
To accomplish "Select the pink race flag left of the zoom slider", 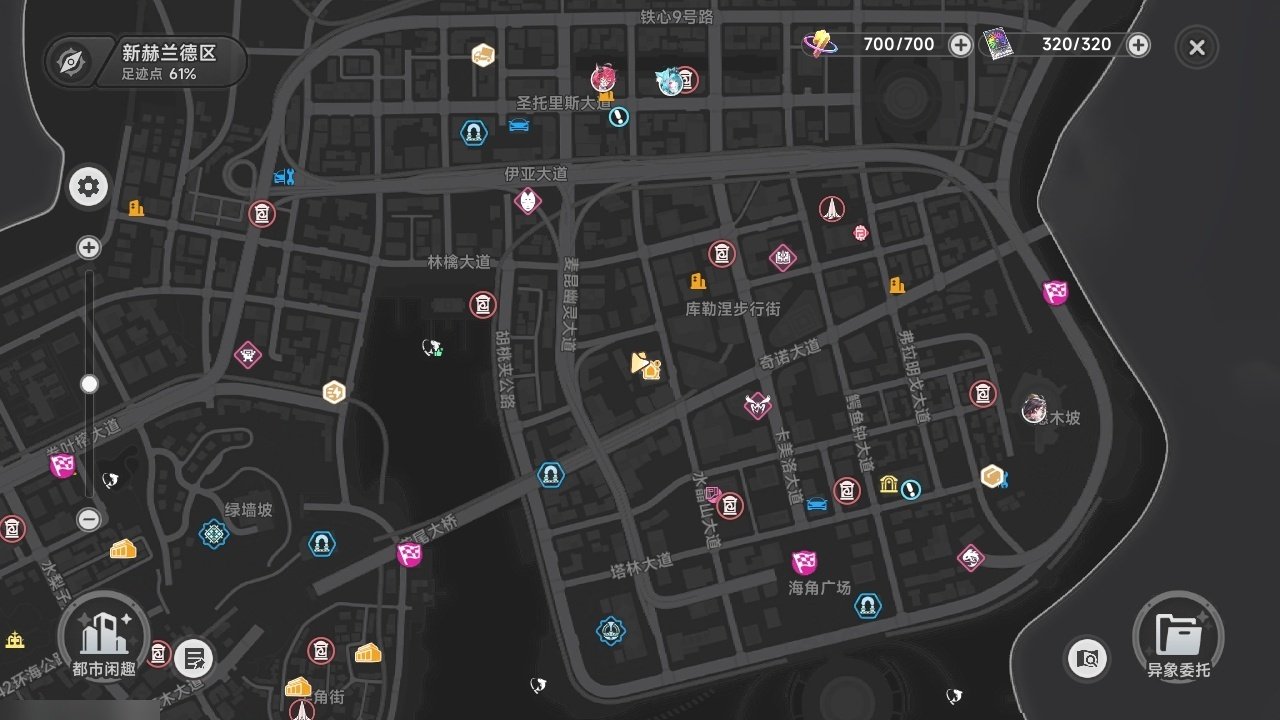I will [x=63, y=465].
